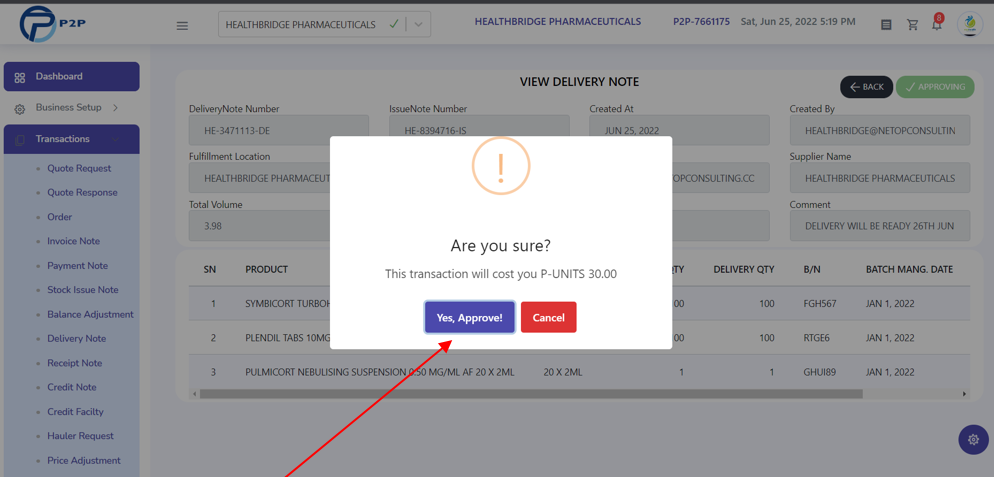Click the HEALTHBRIDGE PHARMACEUTICALS selector box

[x=325, y=25]
